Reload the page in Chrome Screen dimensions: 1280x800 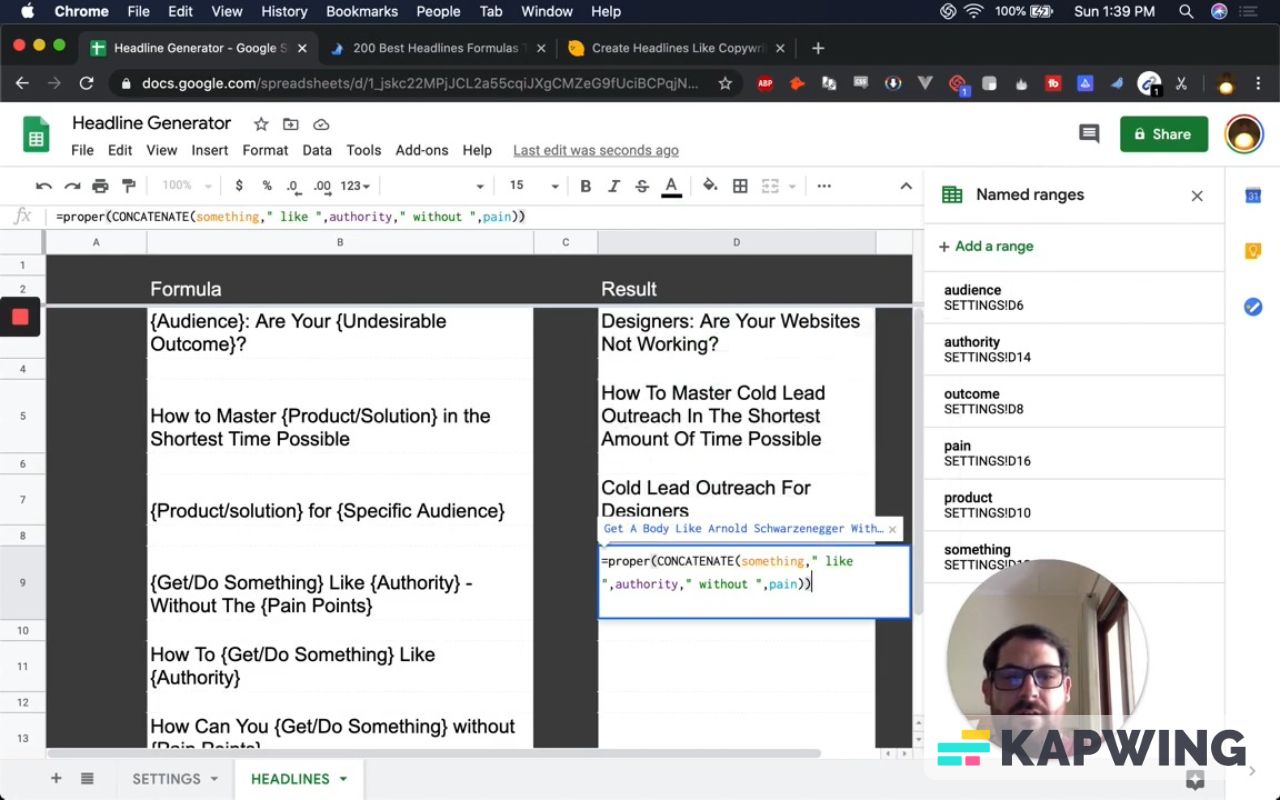86,84
